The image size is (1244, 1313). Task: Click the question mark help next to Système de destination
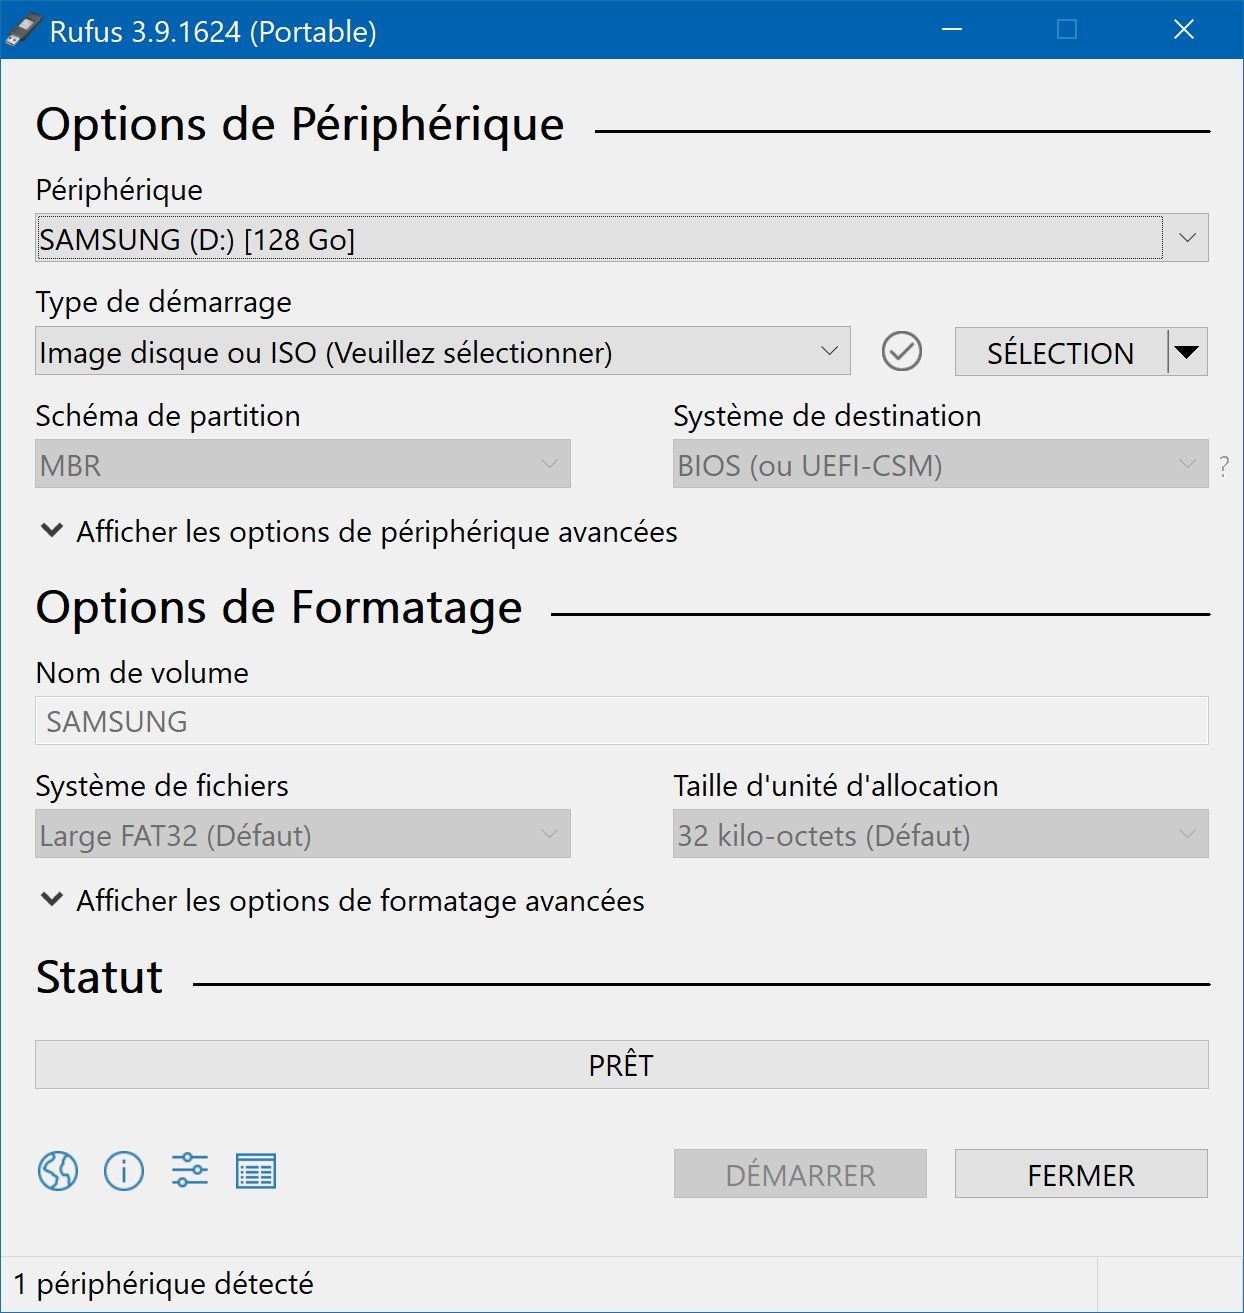tap(1224, 466)
